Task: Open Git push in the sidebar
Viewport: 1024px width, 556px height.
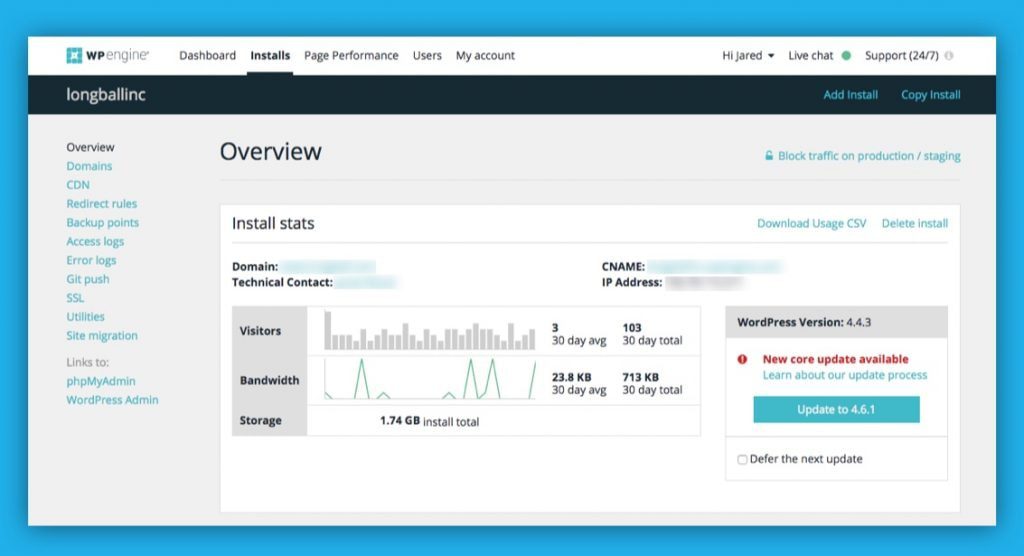Action: click(x=88, y=279)
